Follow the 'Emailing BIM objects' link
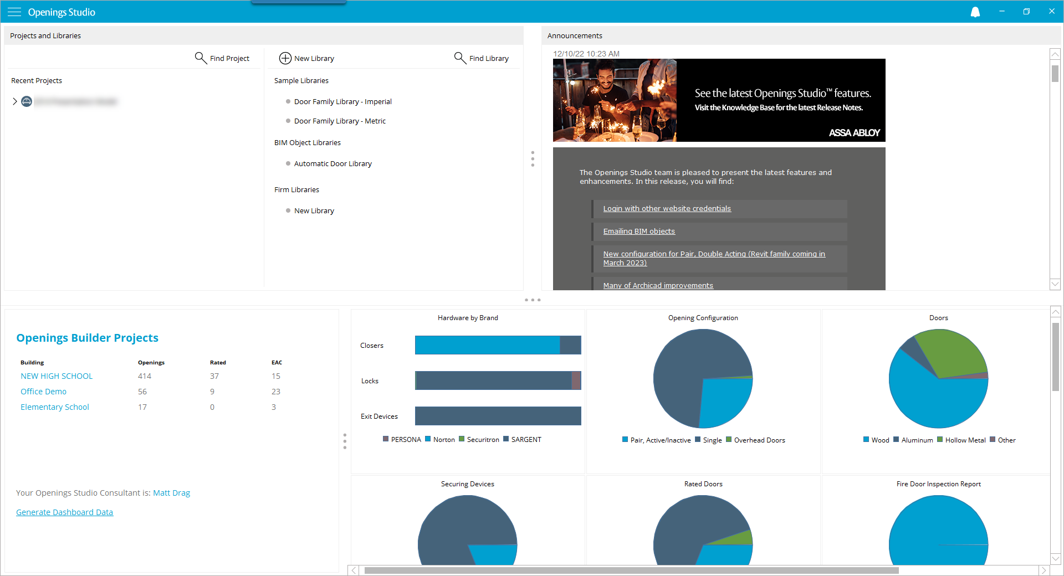The width and height of the screenshot is (1064, 576). [639, 231]
